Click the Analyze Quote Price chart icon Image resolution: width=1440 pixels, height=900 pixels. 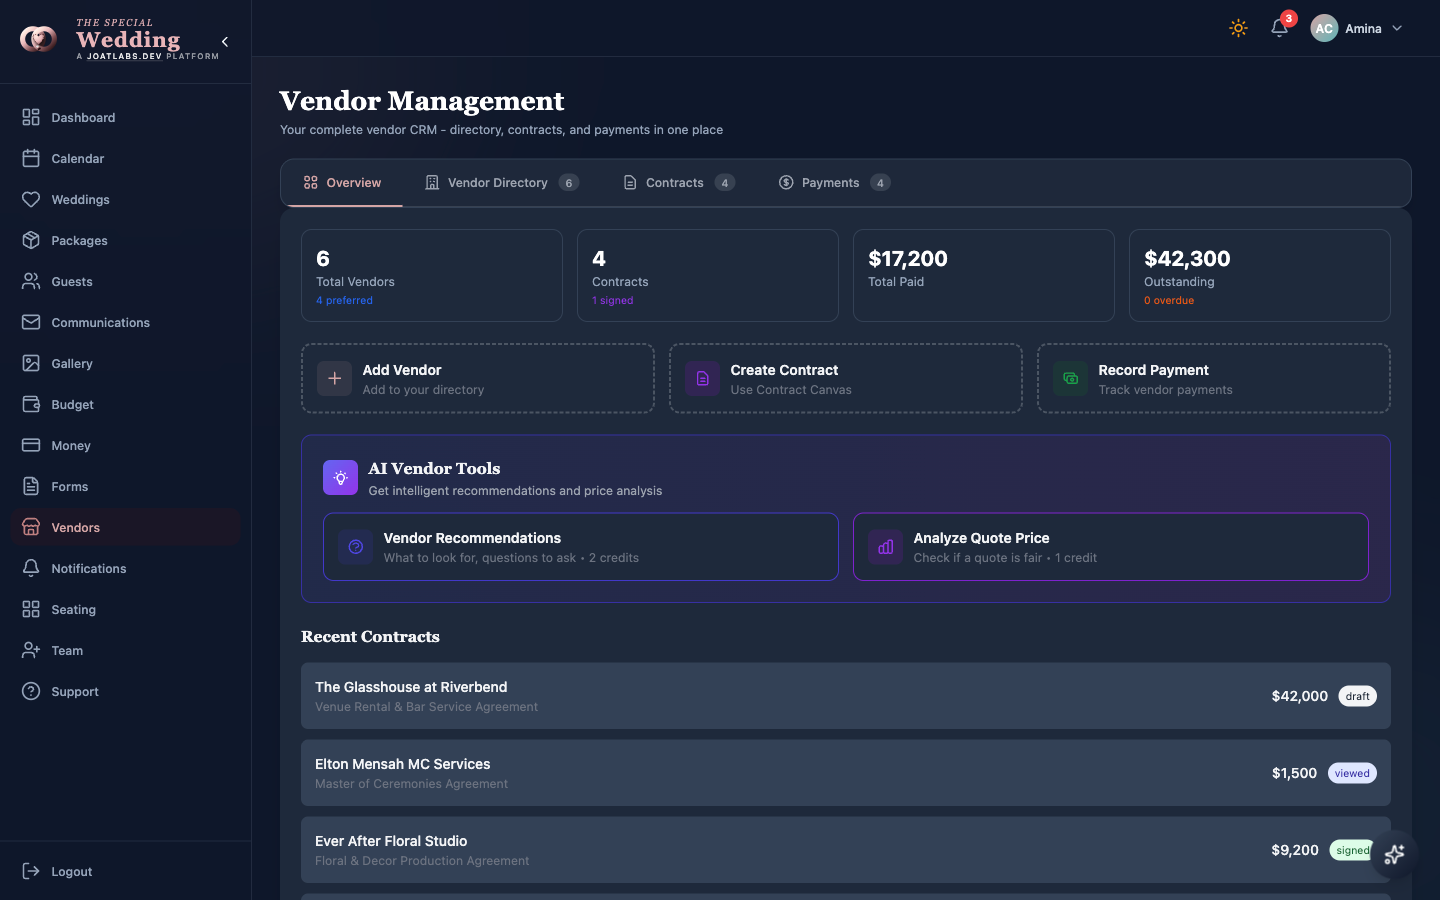(x=885, y=547)
